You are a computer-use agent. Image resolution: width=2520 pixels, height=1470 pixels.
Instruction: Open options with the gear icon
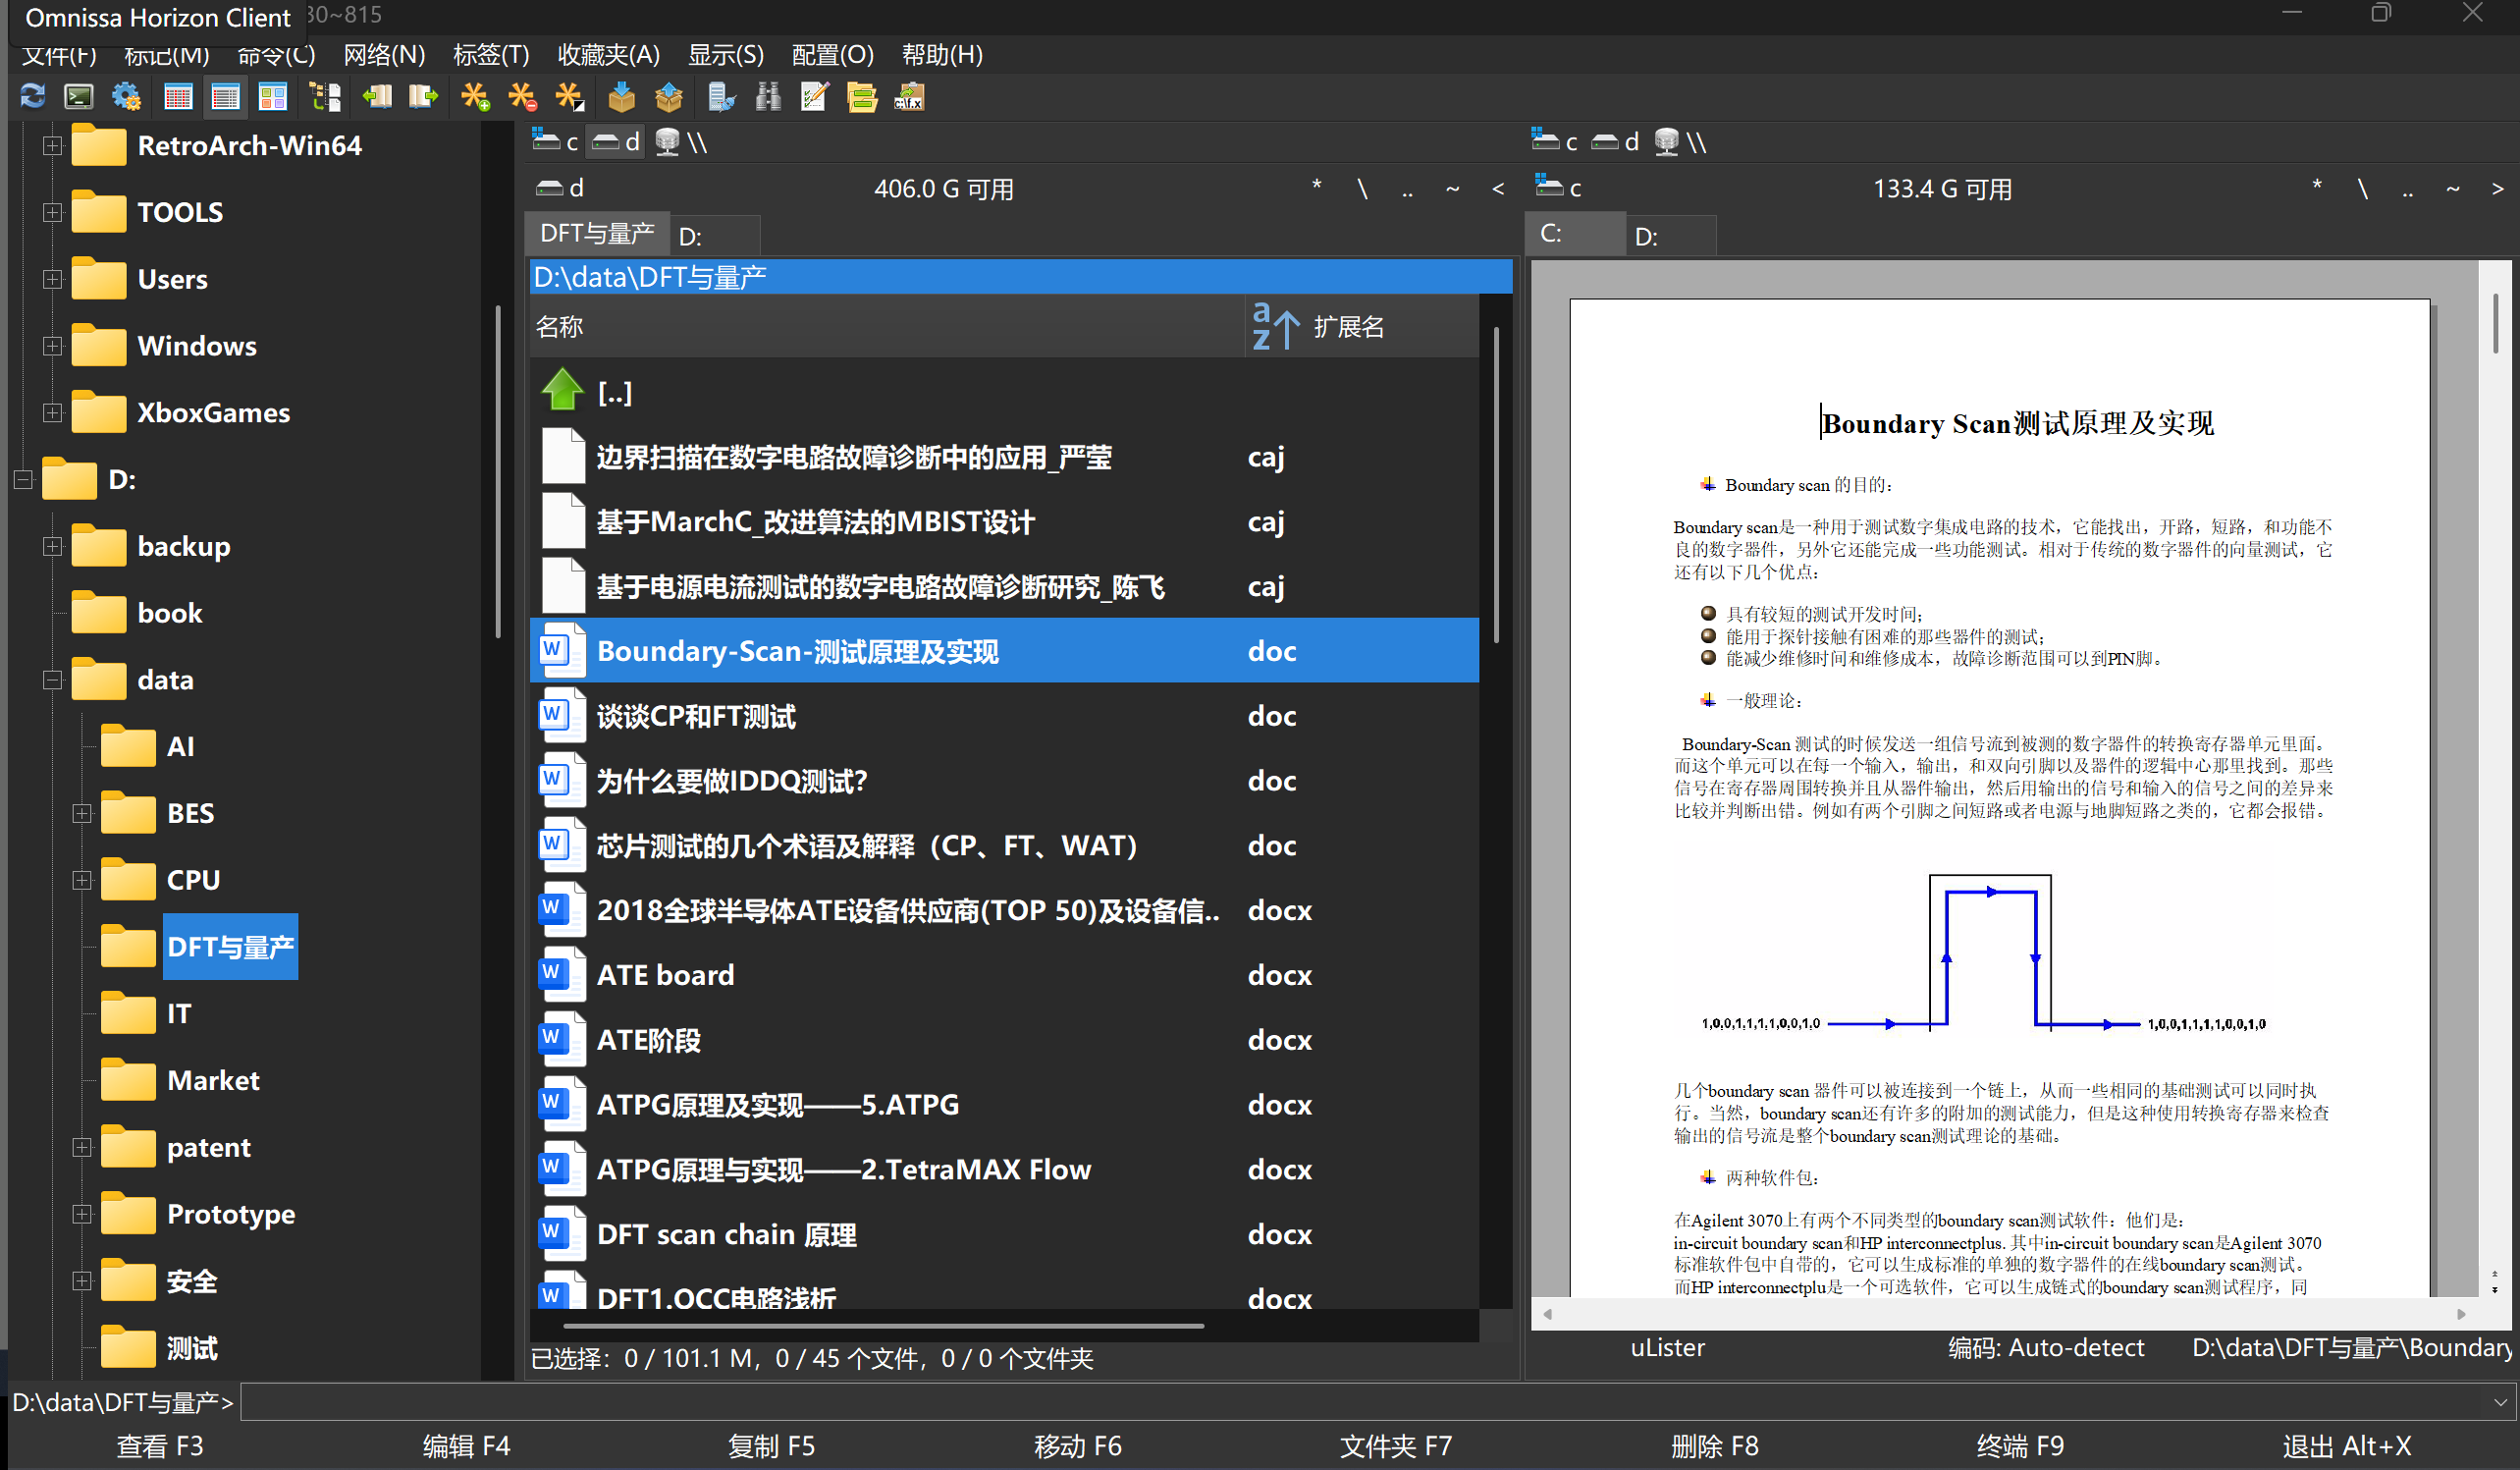(x=126, y=97)
